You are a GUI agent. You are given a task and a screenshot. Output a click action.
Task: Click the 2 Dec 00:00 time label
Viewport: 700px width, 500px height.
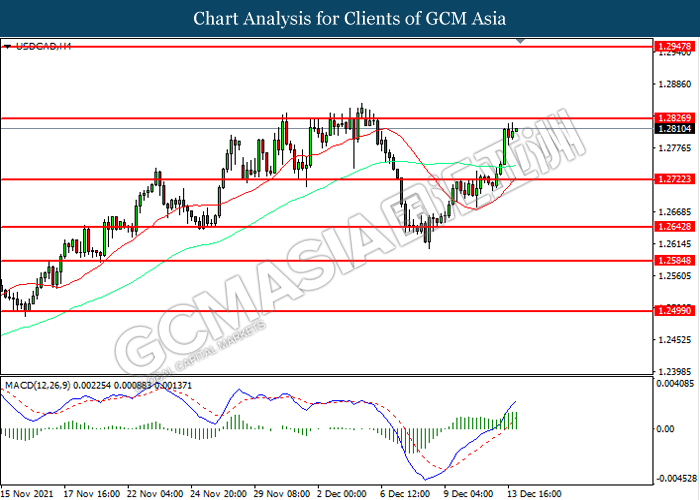click(342, 494)
